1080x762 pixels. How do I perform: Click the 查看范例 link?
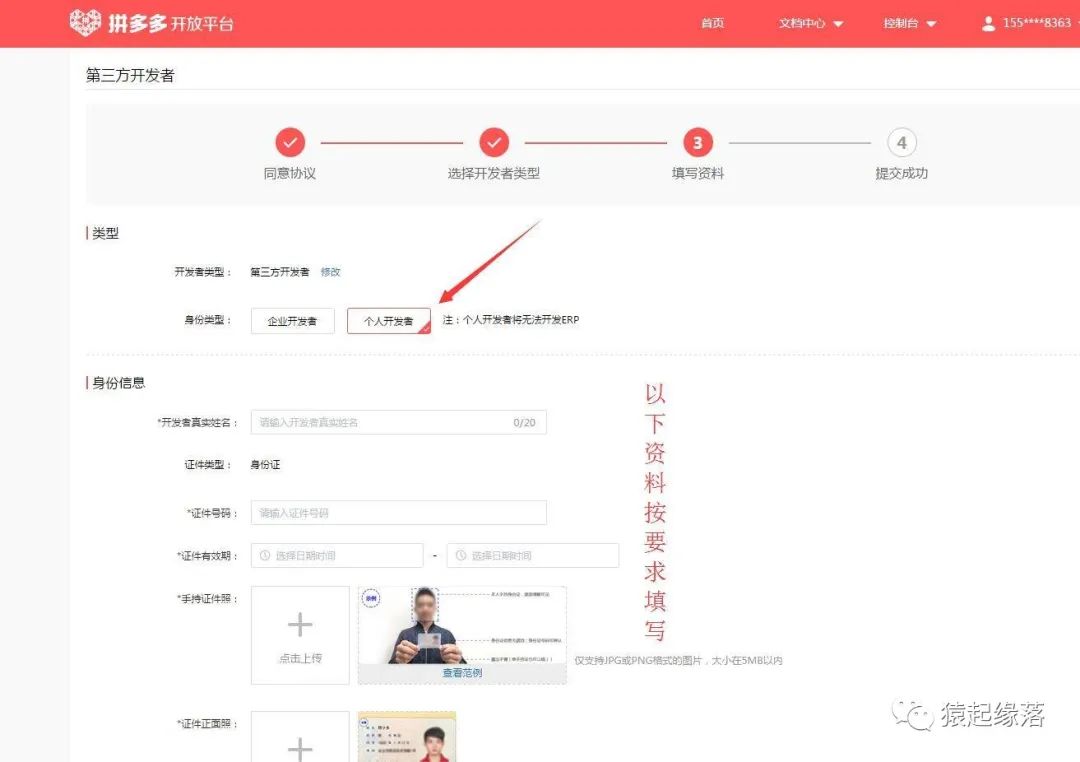pyautogui.click(x=462, y=673)
